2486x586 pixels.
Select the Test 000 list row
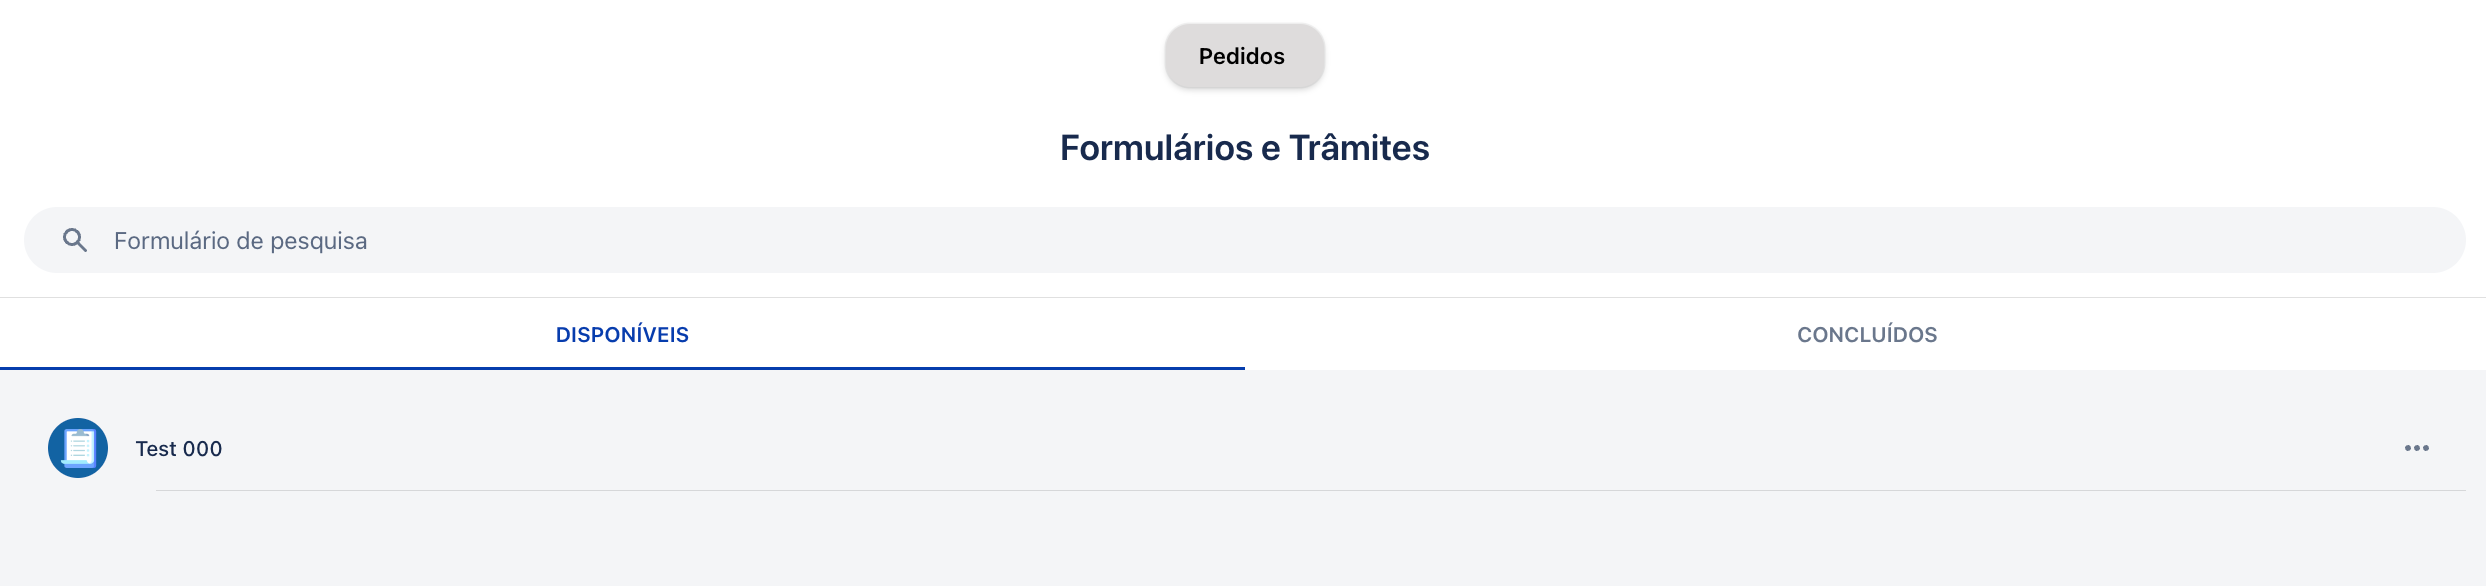[x=1243, y=448]
